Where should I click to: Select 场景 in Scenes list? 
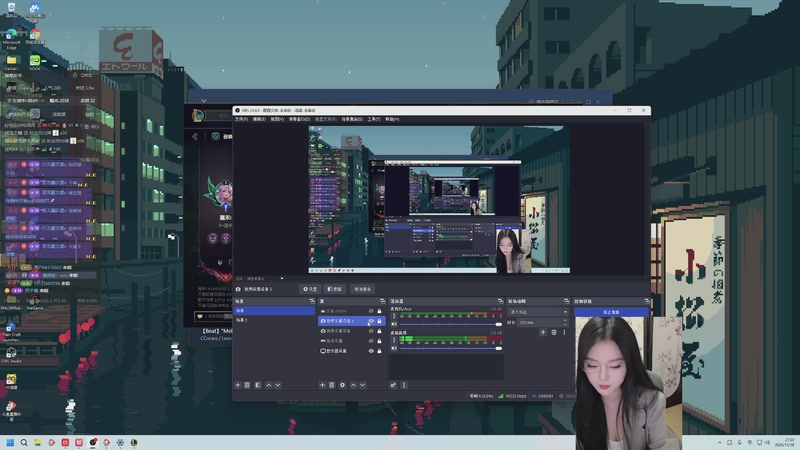(274, 310)
